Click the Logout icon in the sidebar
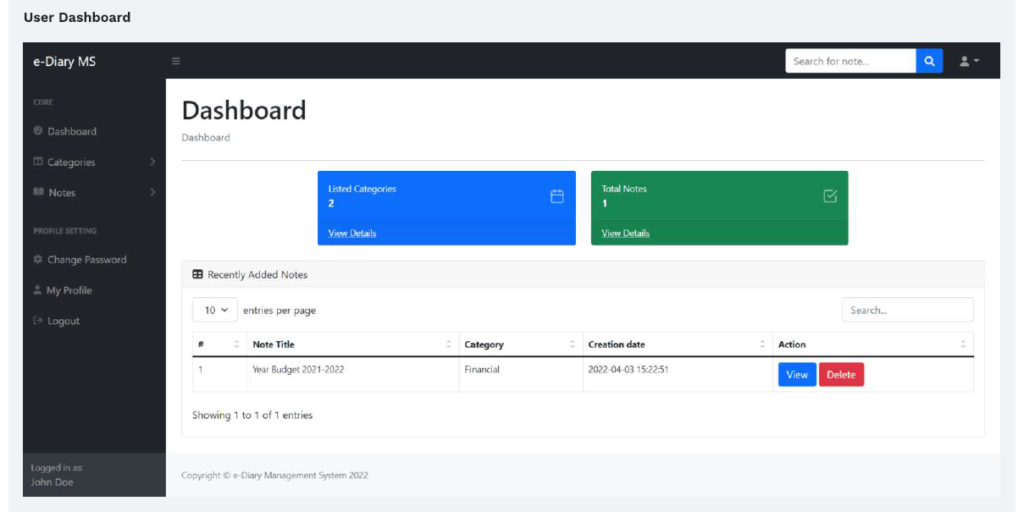This screenshot has width=1024, height=512. click(38, 321)
